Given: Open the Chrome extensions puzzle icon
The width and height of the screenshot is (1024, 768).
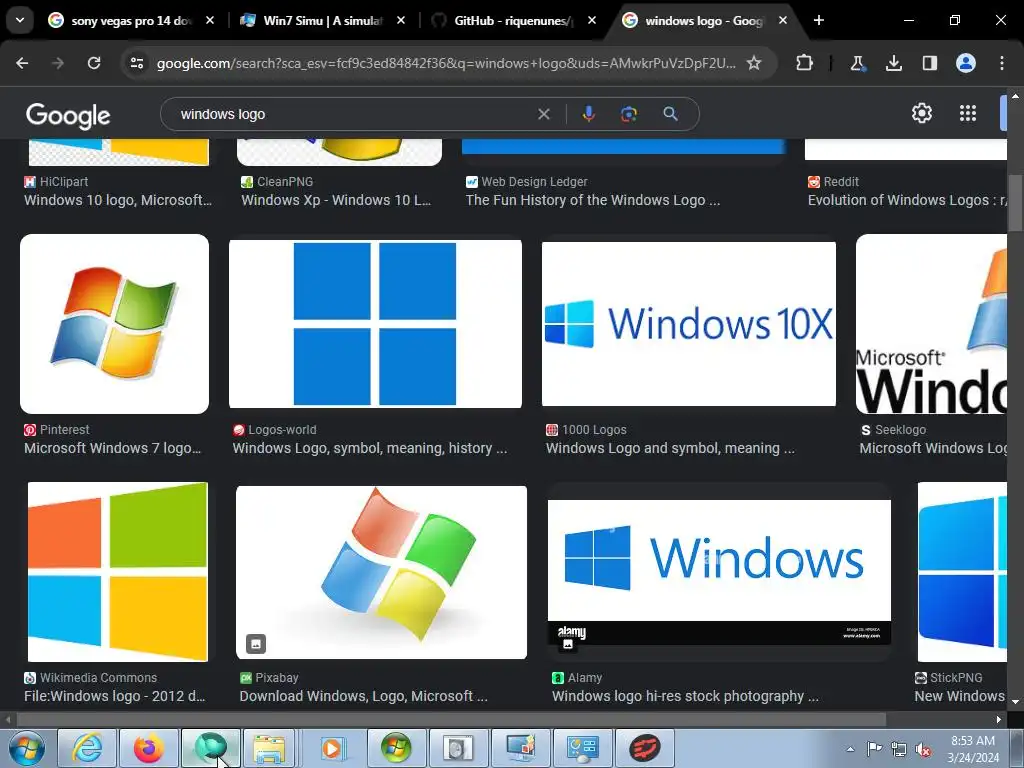Looking at the screenshot, I should (x=805, y=63).
